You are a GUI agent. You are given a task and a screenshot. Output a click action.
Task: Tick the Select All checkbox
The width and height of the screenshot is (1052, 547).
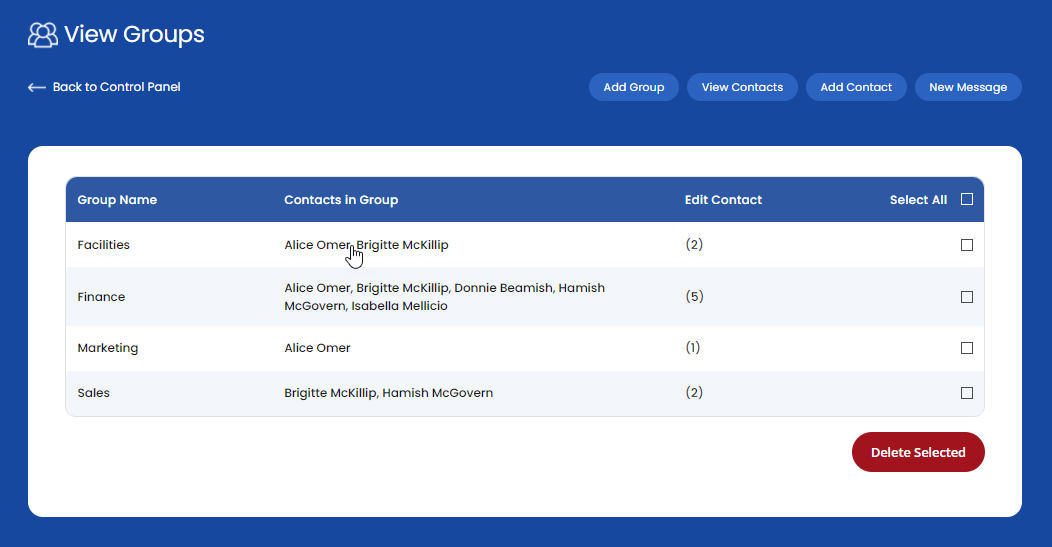point(966,200)
